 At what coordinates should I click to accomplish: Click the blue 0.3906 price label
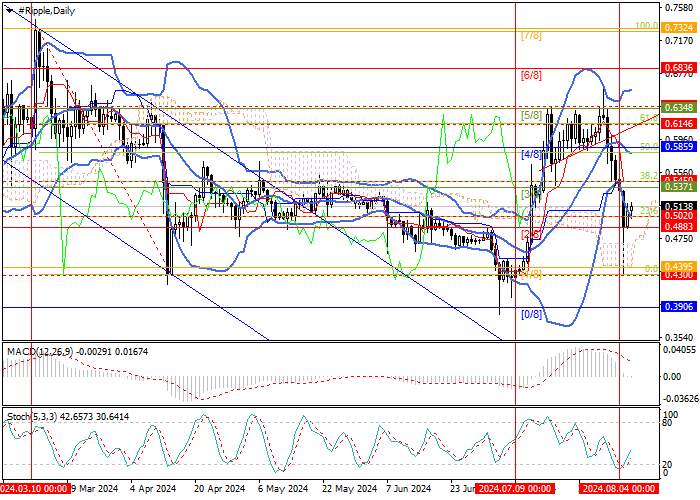(679, 307)
